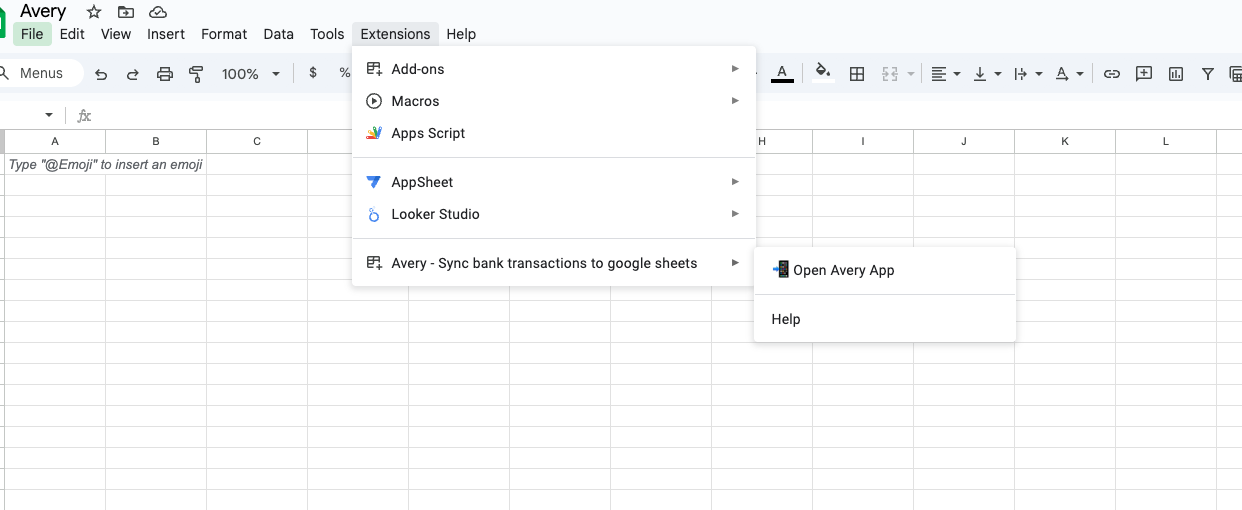Click the undo arrow in toolbar
Viewport: 1242px width, 510px height.
(x=101, y=74)
